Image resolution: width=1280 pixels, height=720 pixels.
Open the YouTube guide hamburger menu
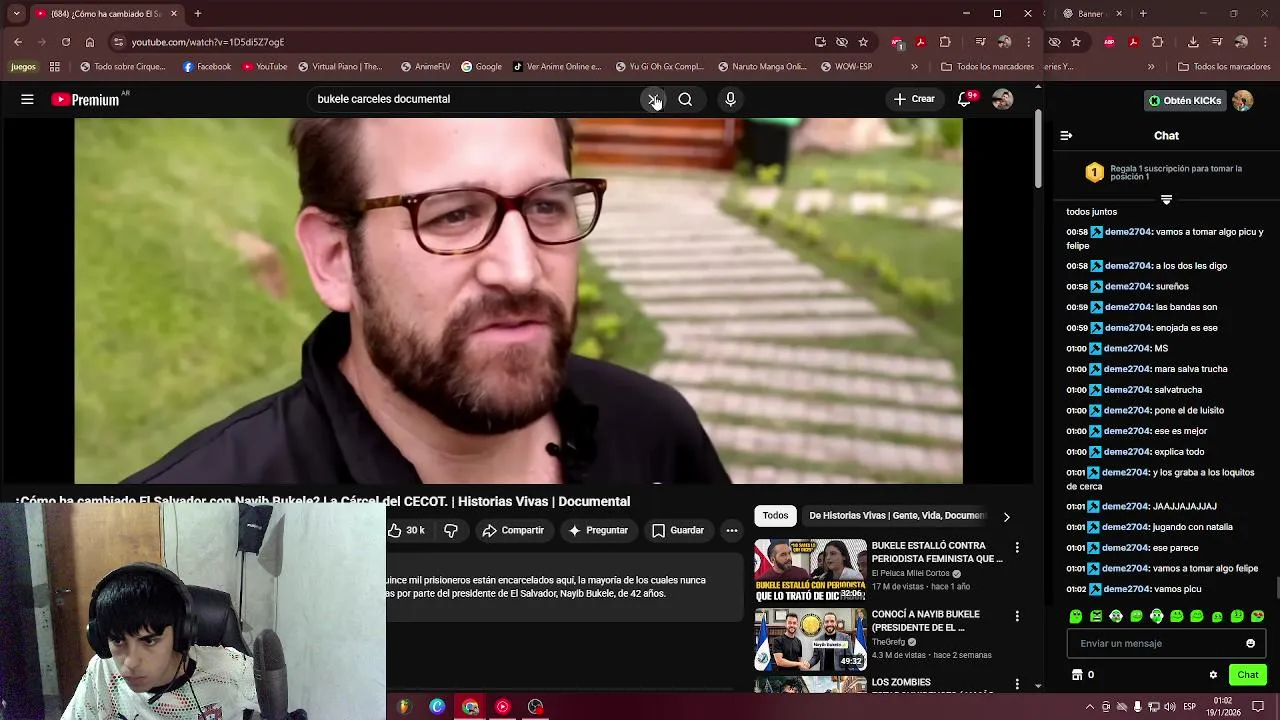[27, 99]
